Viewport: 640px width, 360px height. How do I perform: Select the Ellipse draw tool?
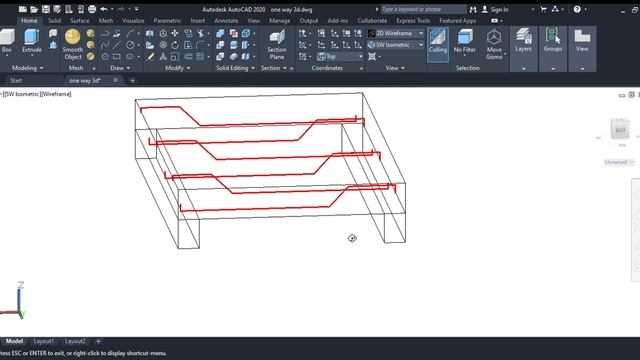pyautogui.click(x=130, y=56)
